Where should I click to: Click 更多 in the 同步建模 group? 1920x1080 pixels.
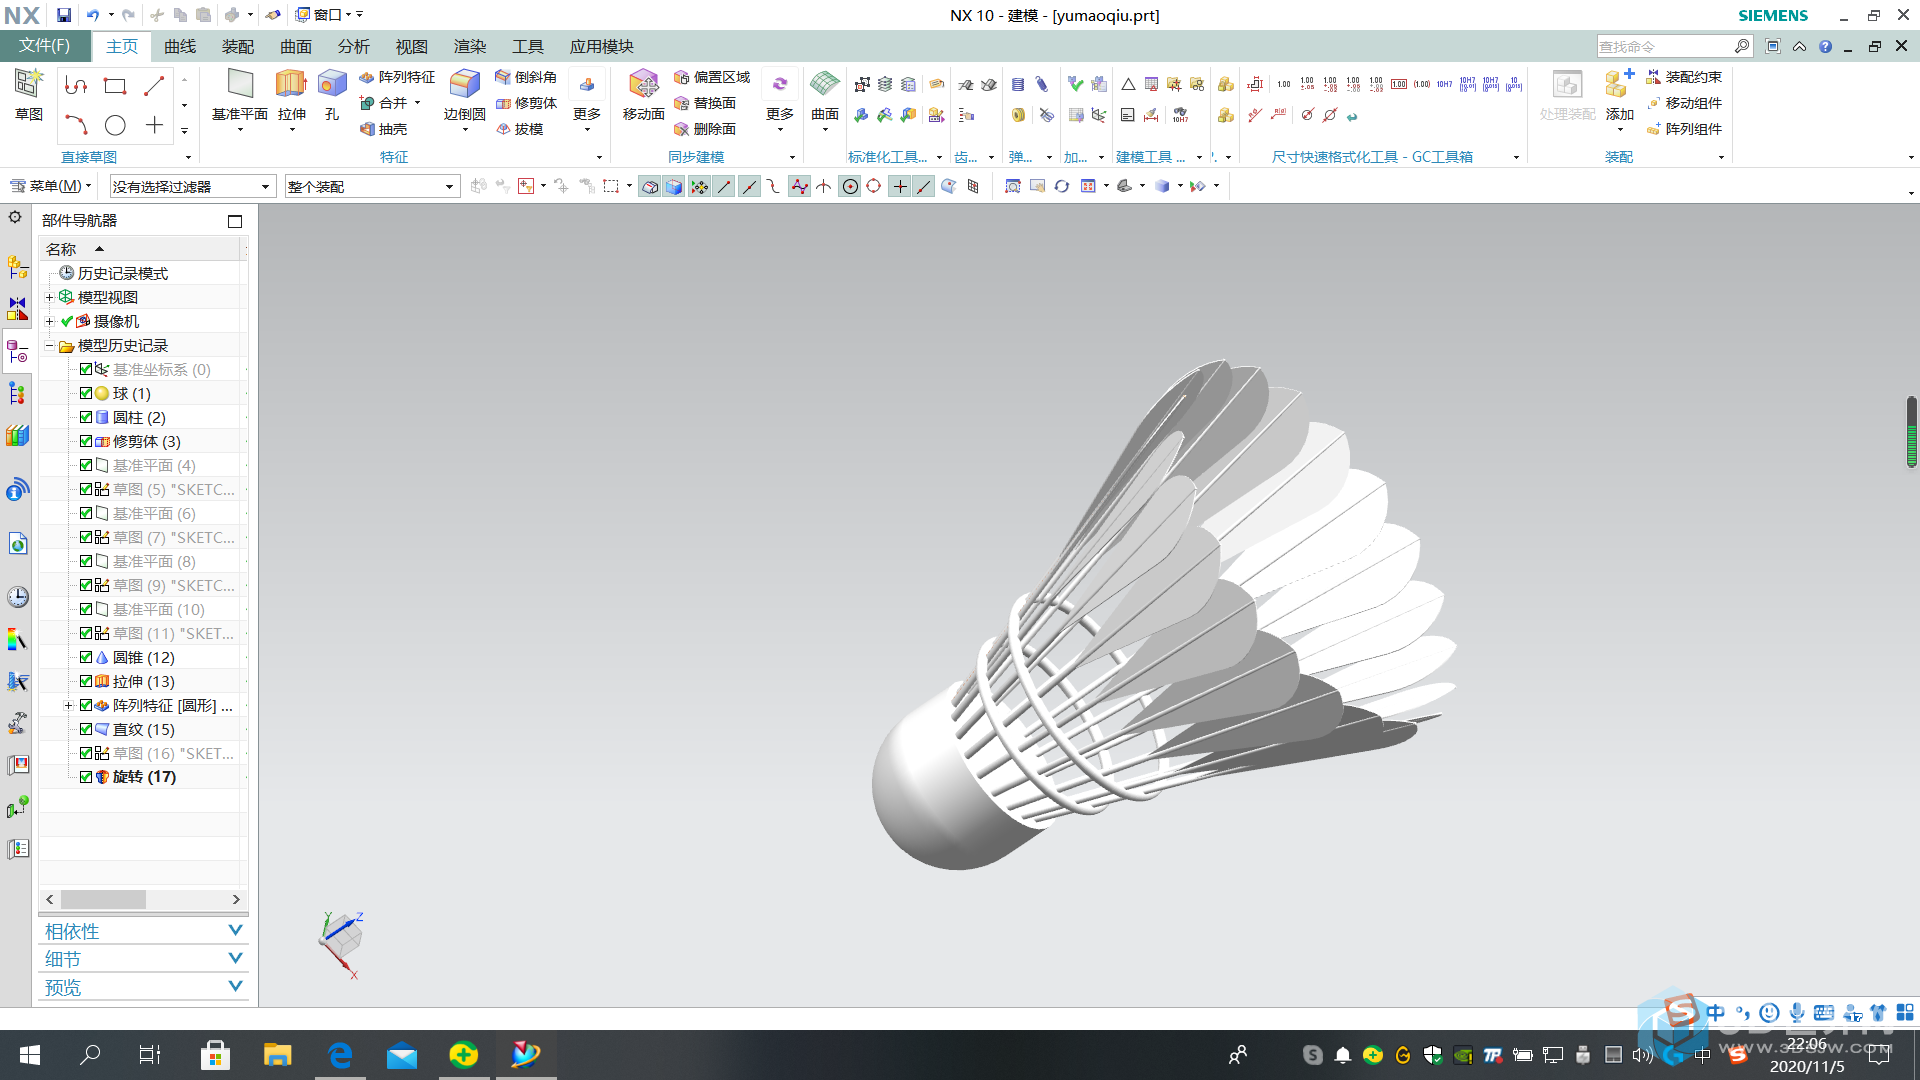point(780,100)
